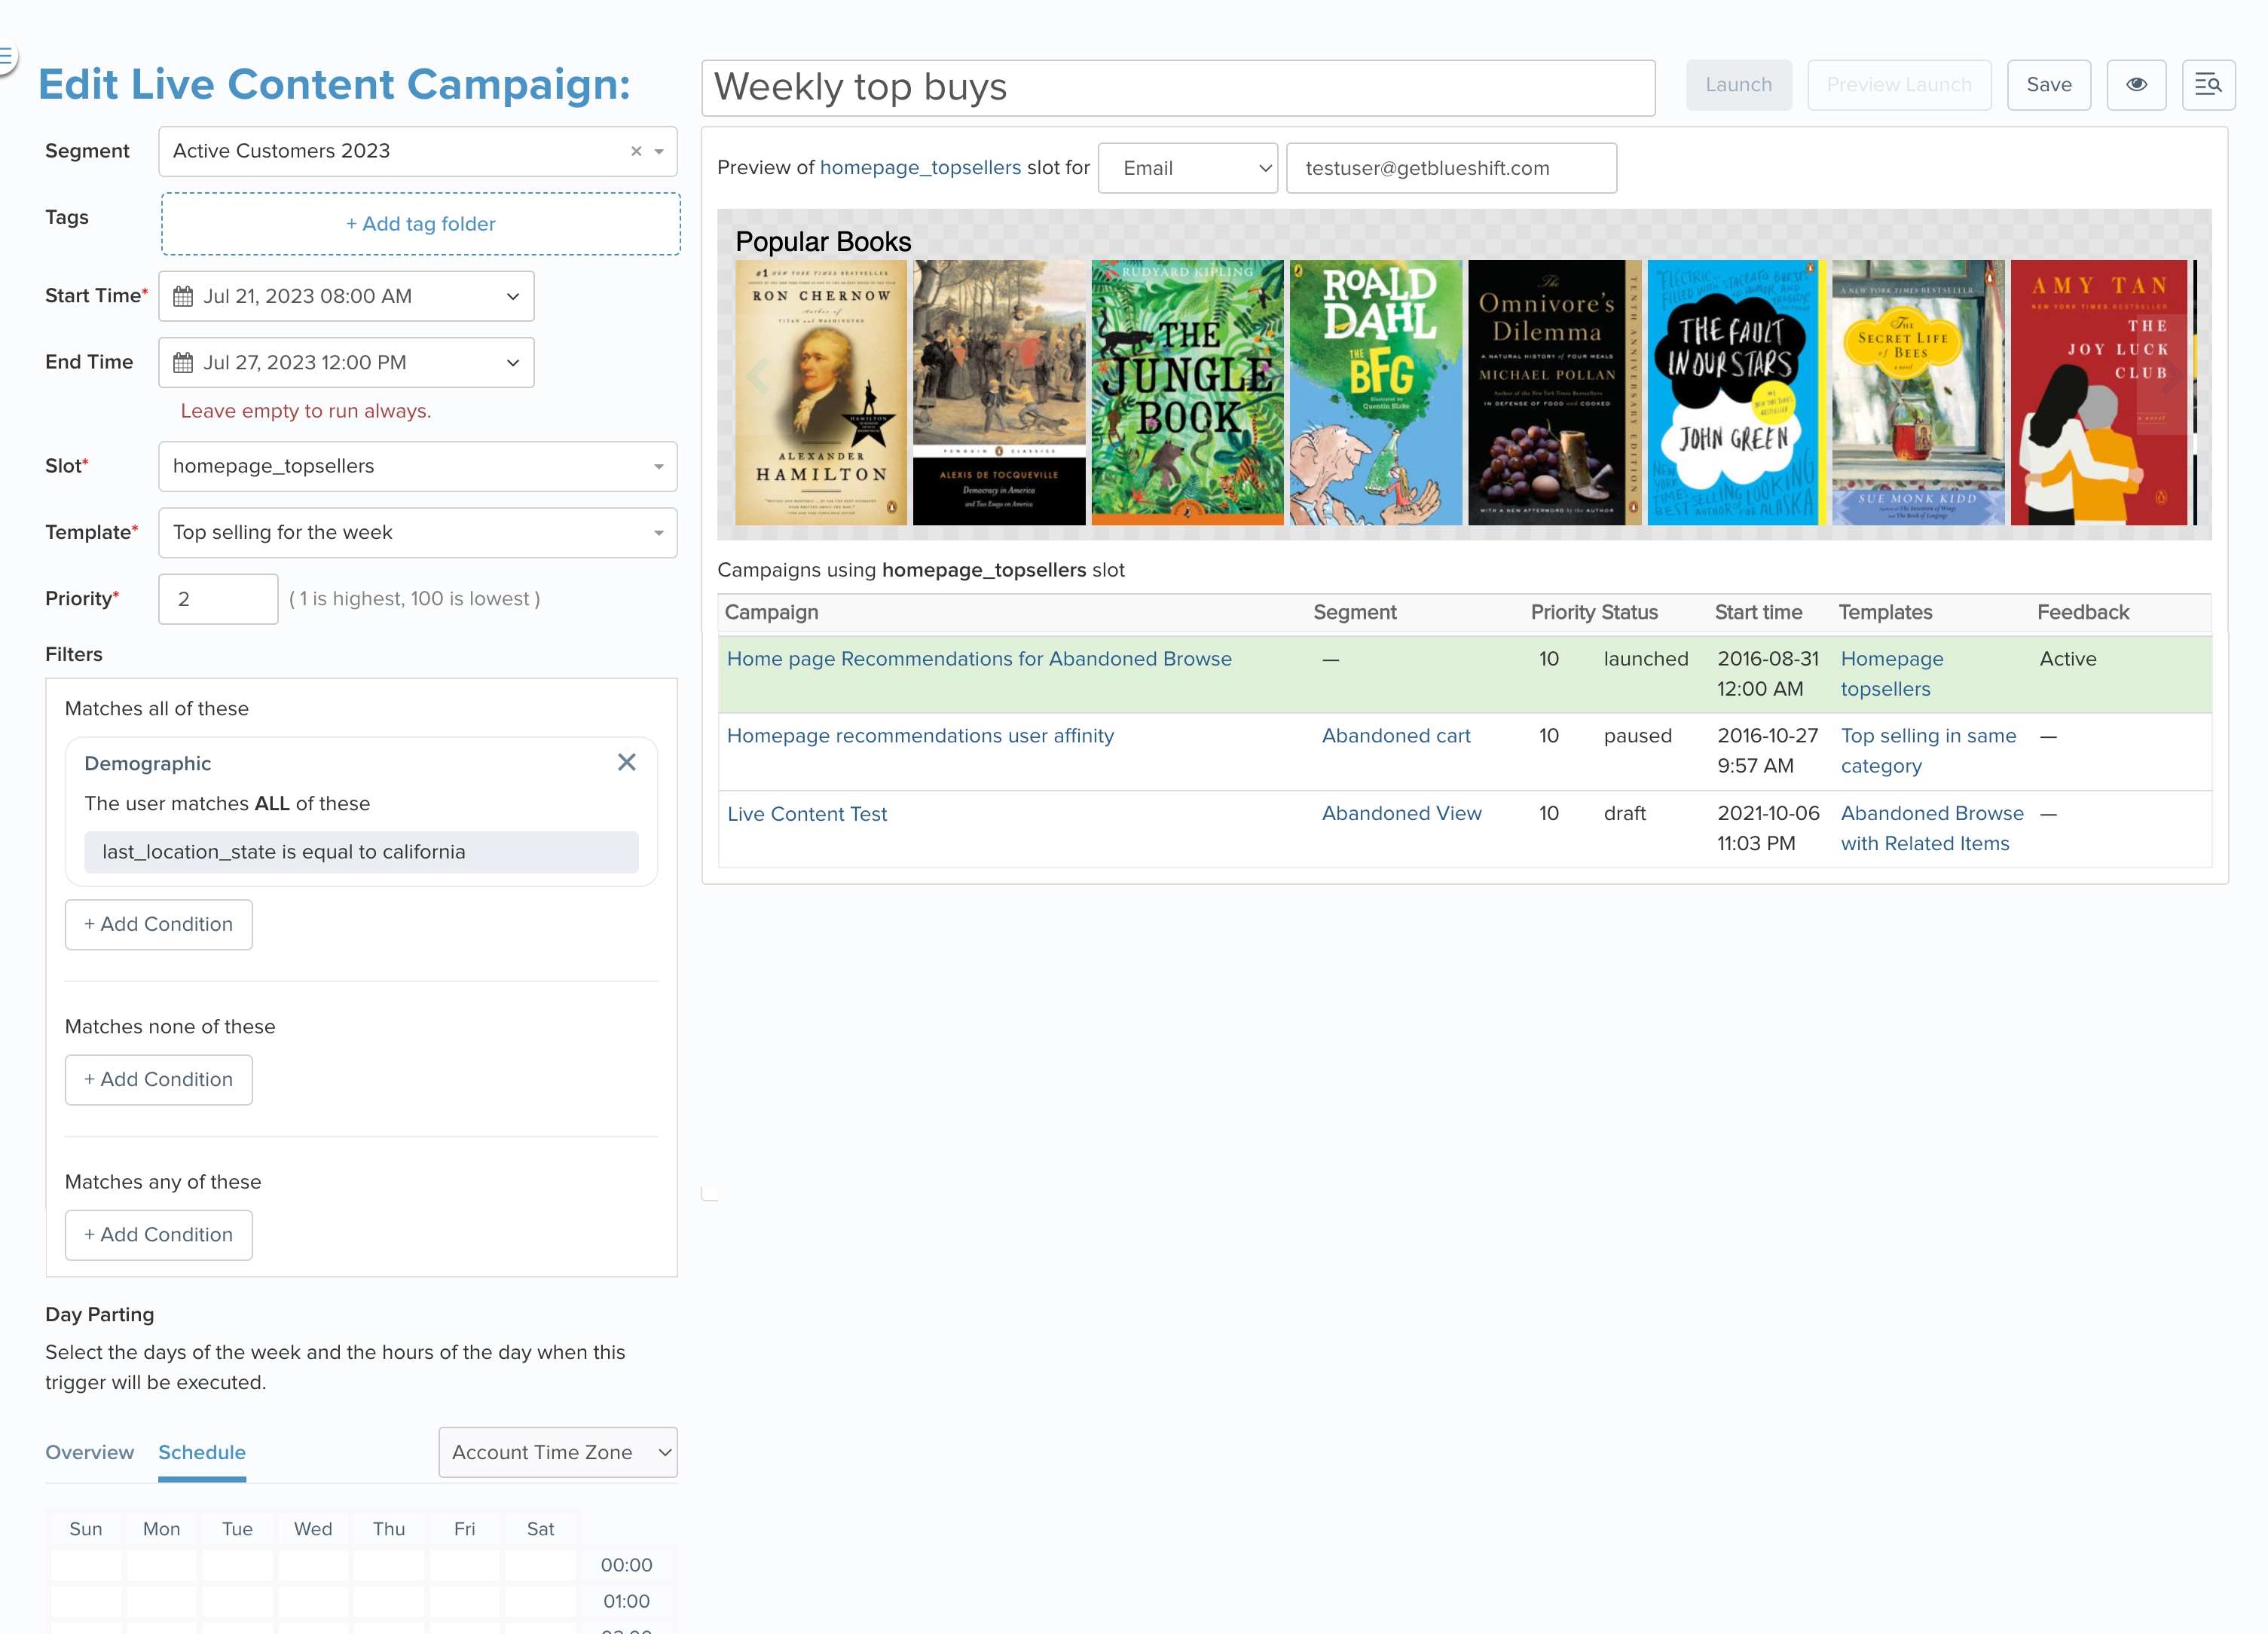This screenshot has width=2268, height=1634.
Task: Click the Preview Launch button
Action: (x=1899, y=85)
